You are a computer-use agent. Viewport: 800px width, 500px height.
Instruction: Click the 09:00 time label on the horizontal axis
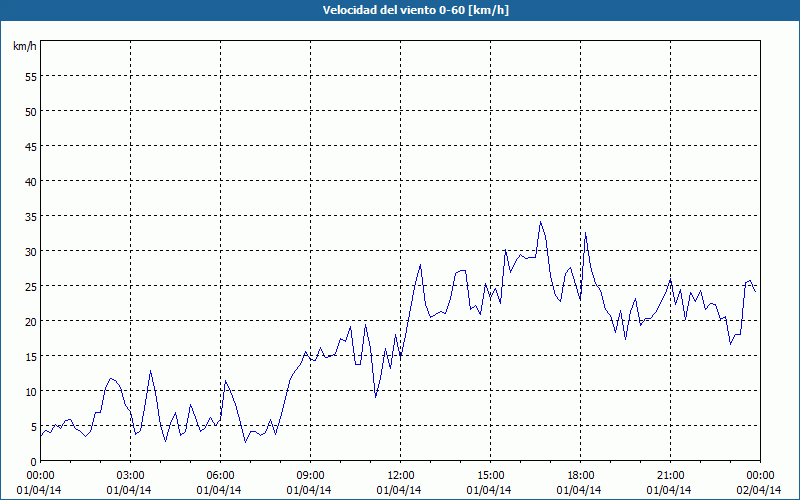(310, 476)
